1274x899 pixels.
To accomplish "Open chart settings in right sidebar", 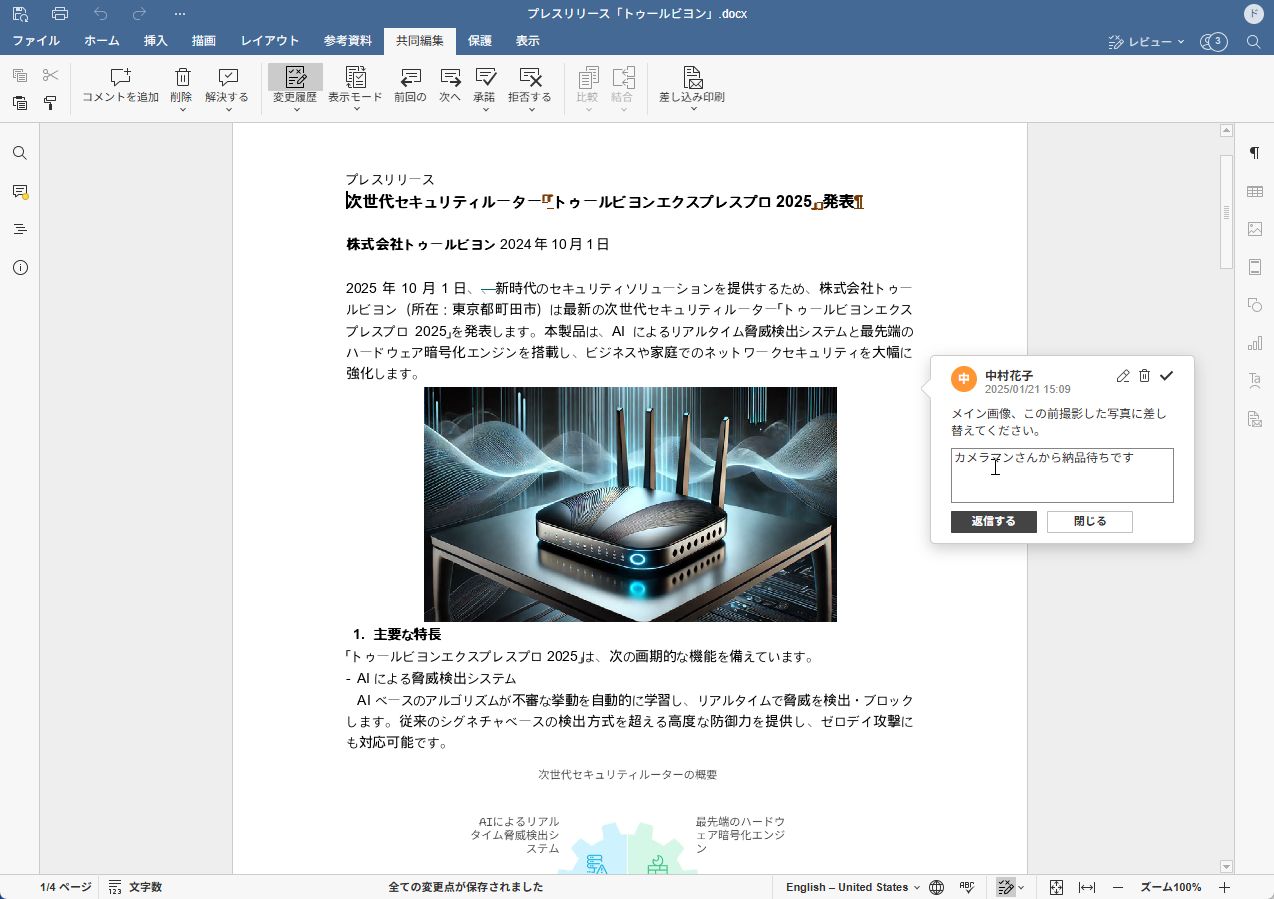I will pyautogui.click(x=1254, y=343).
